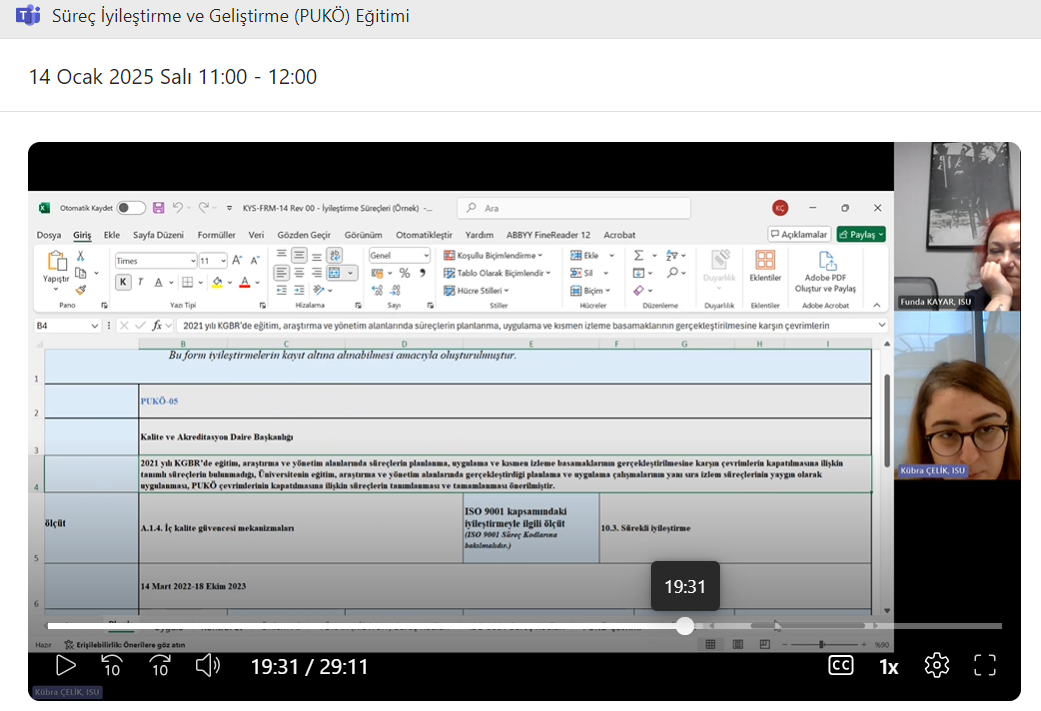Click the Excel save icon
The height and width of the screenshot is (711, 1041).
(x=158, y=208)
